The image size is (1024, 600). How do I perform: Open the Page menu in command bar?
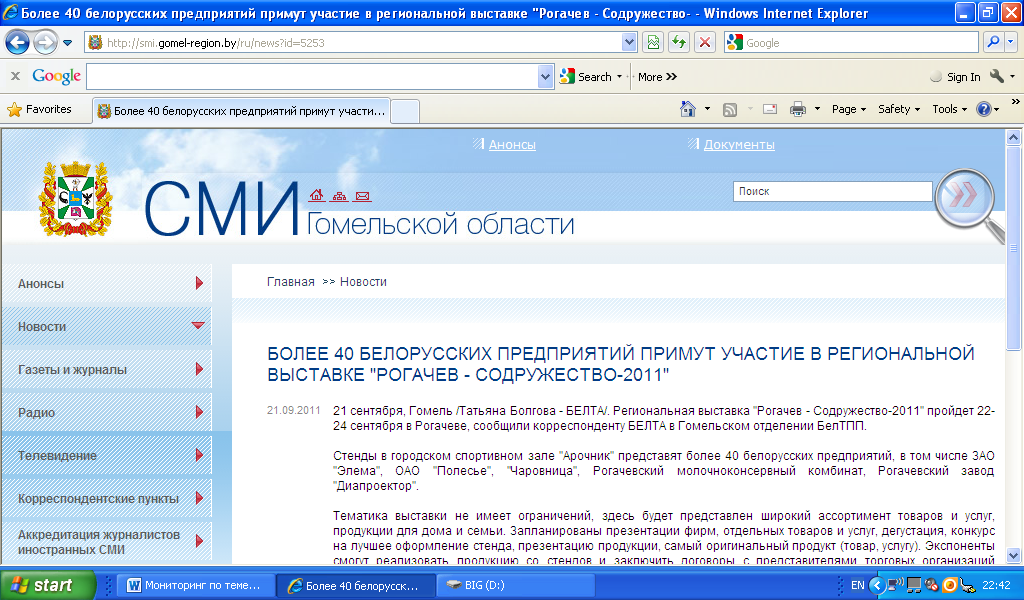[849, 109]
